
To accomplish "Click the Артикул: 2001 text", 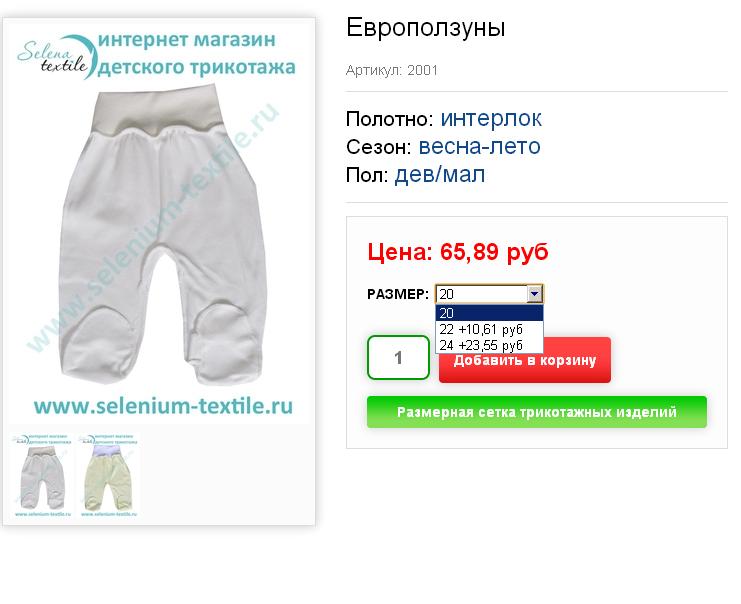I will [x=392, y=70].
